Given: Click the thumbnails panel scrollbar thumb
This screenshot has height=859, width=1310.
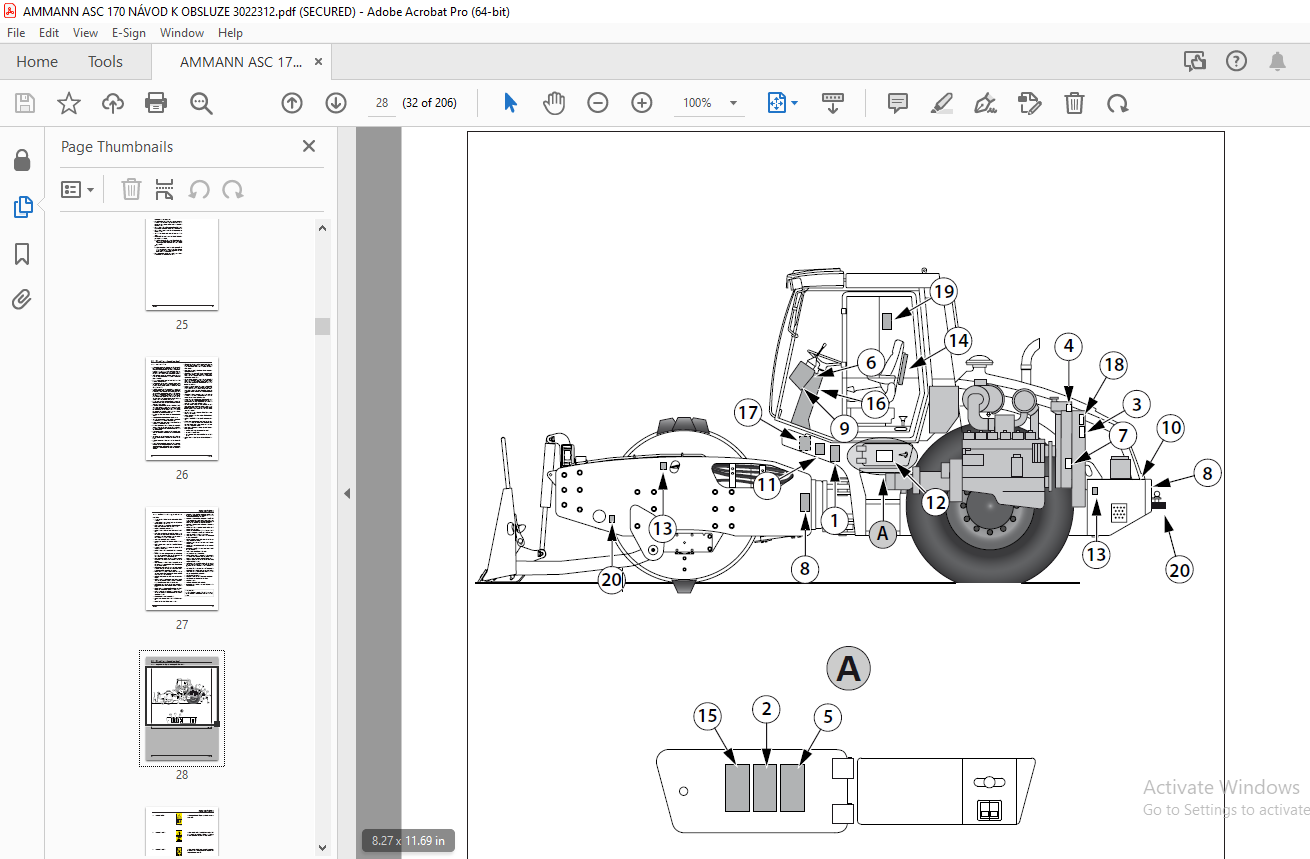Looking at the screenshot, I should tap(322, 326).
